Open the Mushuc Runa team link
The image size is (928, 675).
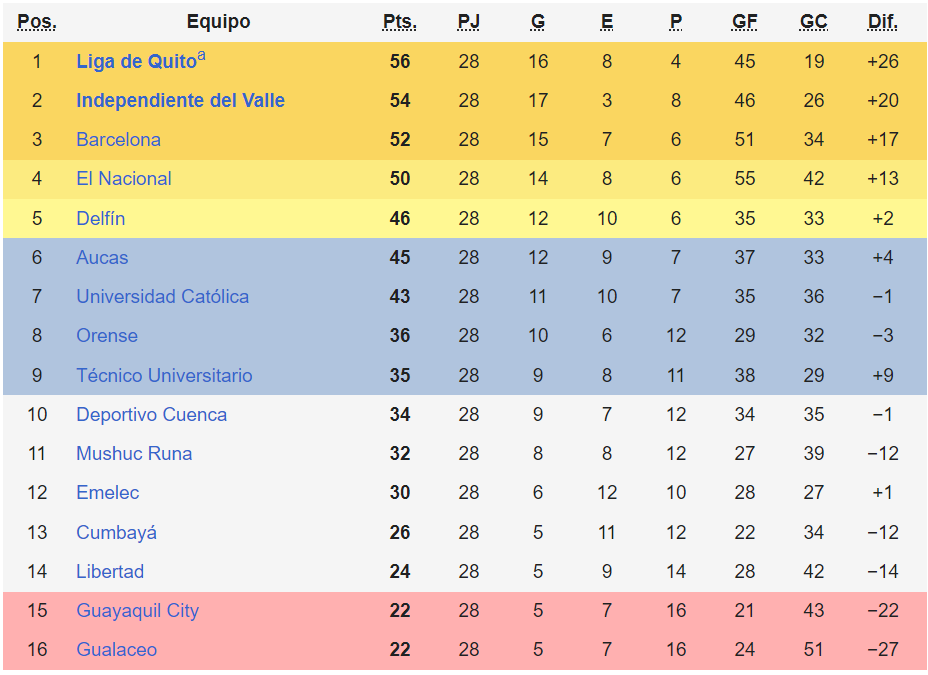[x=133, y=454]
